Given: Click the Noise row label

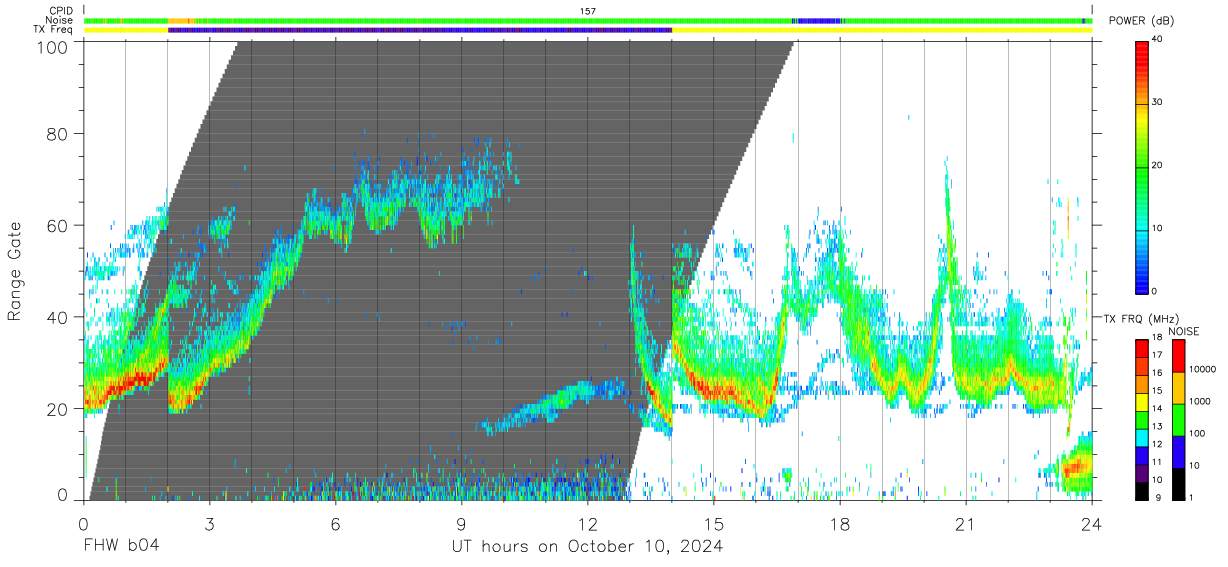Looking at the screenshot, I should tap(60, 20).
